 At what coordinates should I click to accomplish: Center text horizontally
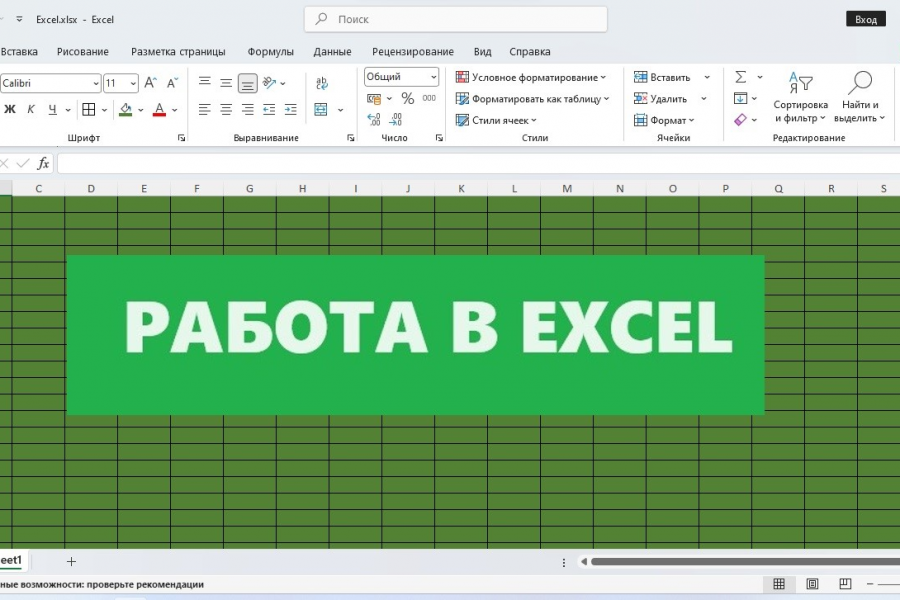coord(226,109)
